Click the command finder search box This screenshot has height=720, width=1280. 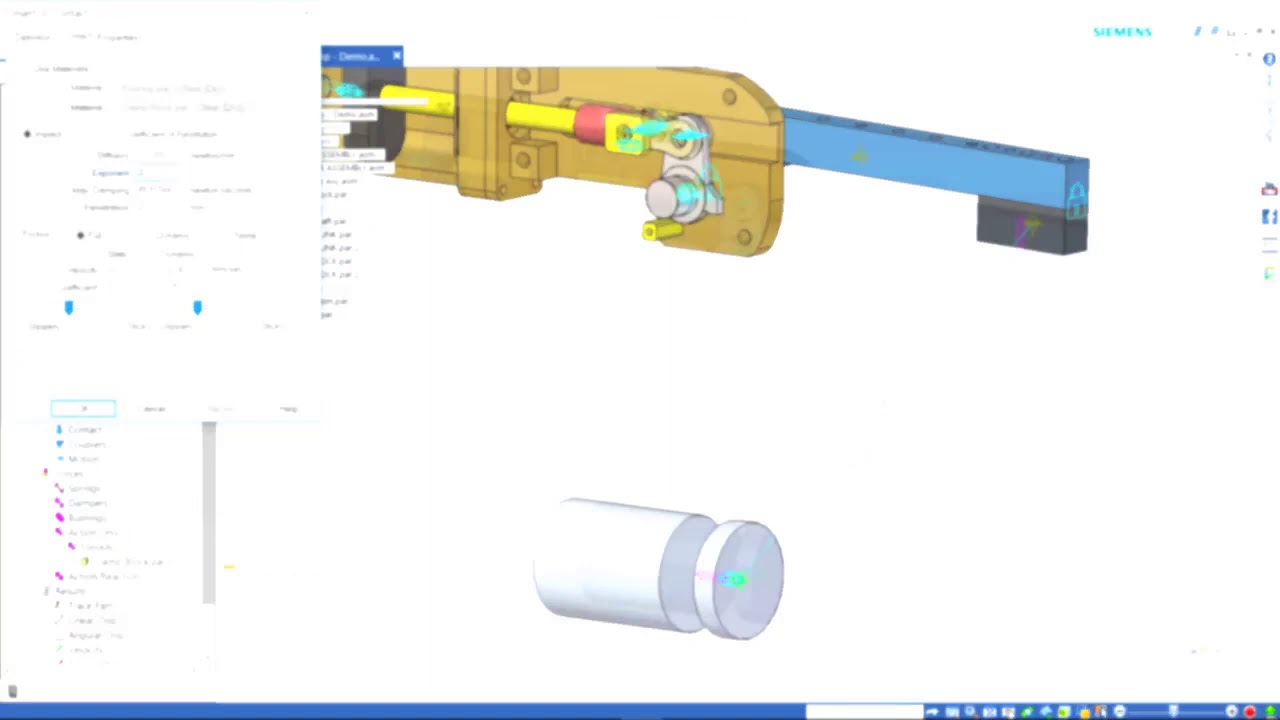coord(864,711)
